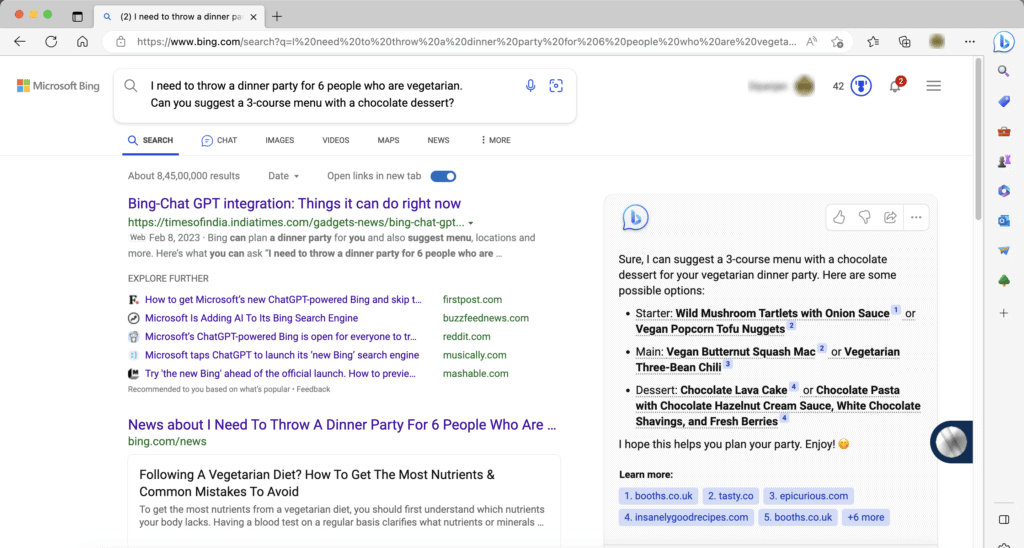Open the notifications bell icon
1024x548 pixels.
(895, 87)
